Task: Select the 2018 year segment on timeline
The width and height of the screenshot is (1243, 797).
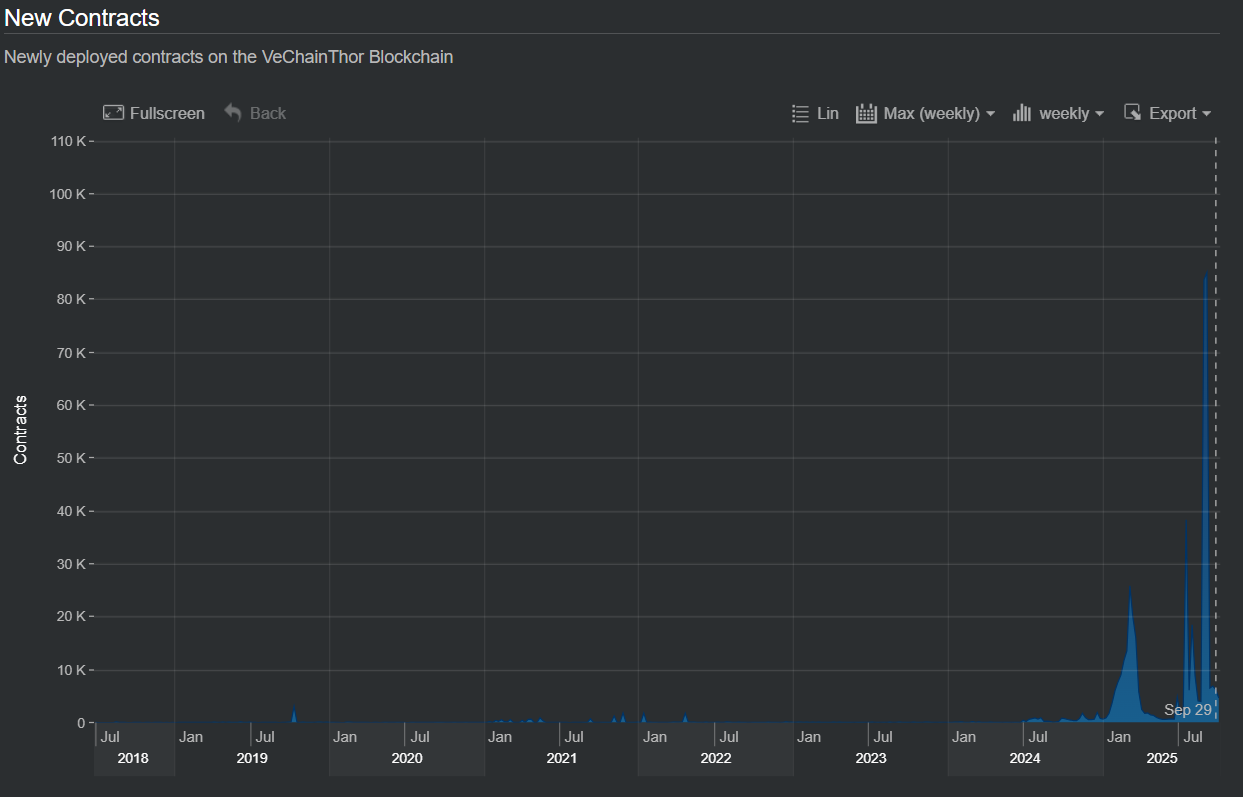Action: click(x=133, y=759)
